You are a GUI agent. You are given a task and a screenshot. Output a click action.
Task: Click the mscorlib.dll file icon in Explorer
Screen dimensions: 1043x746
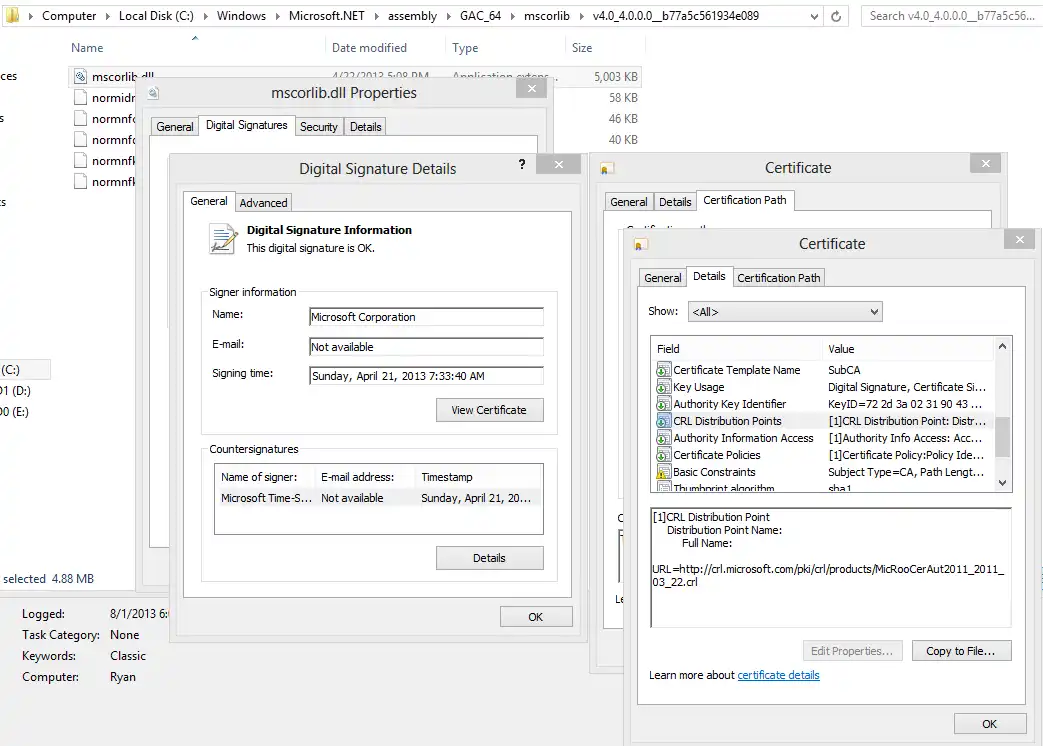click(x=80, y=76)
